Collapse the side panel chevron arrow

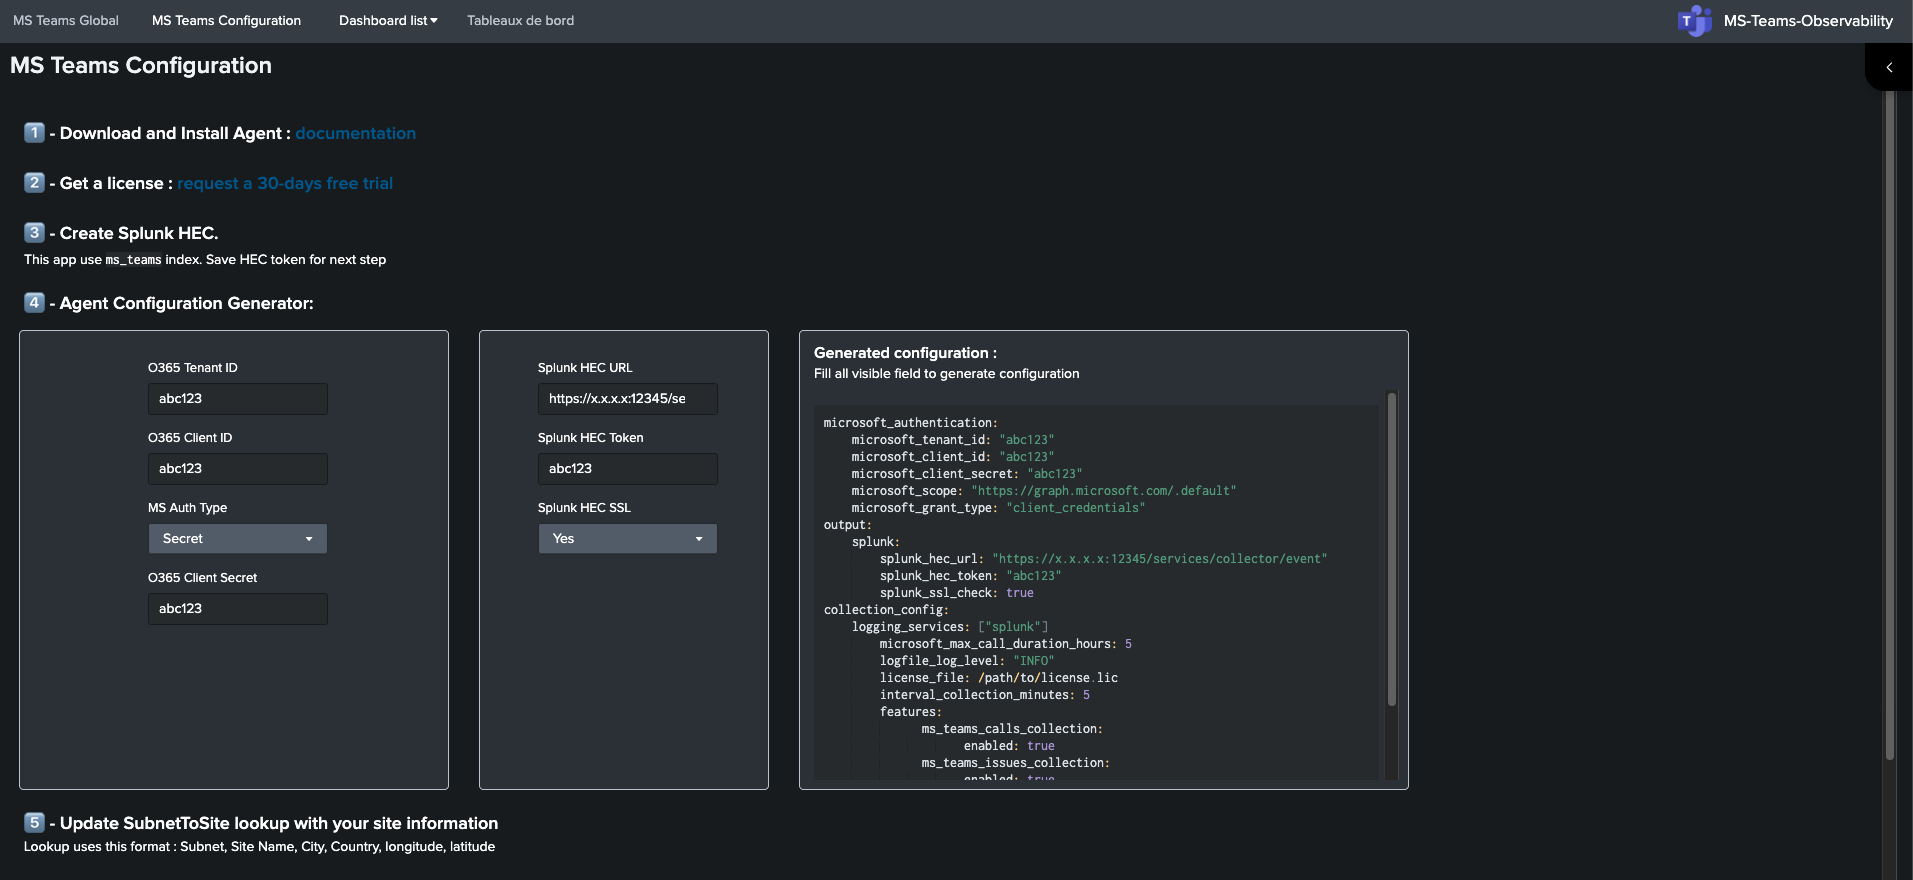pyautogui.click(x=1889, y=68)
